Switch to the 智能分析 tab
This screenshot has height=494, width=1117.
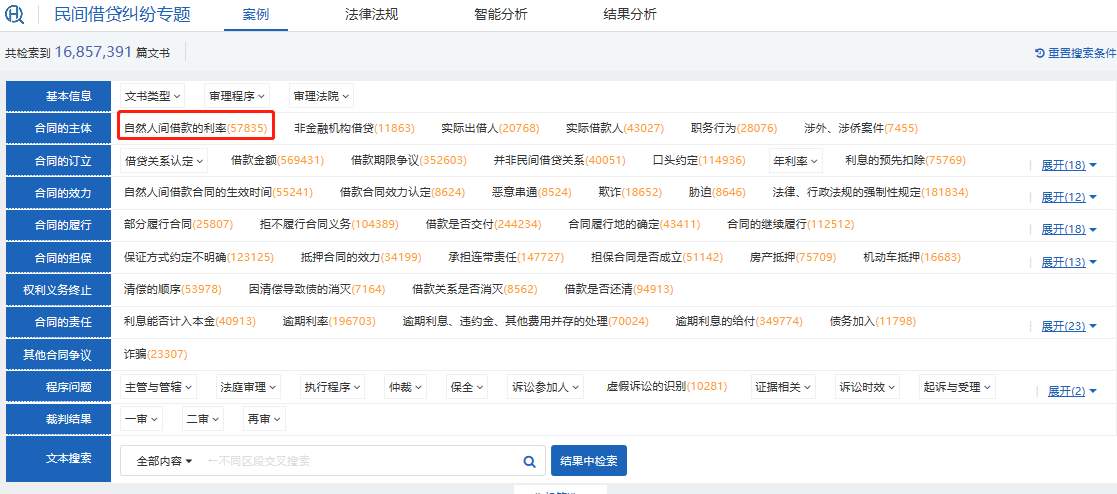(501, 15)
